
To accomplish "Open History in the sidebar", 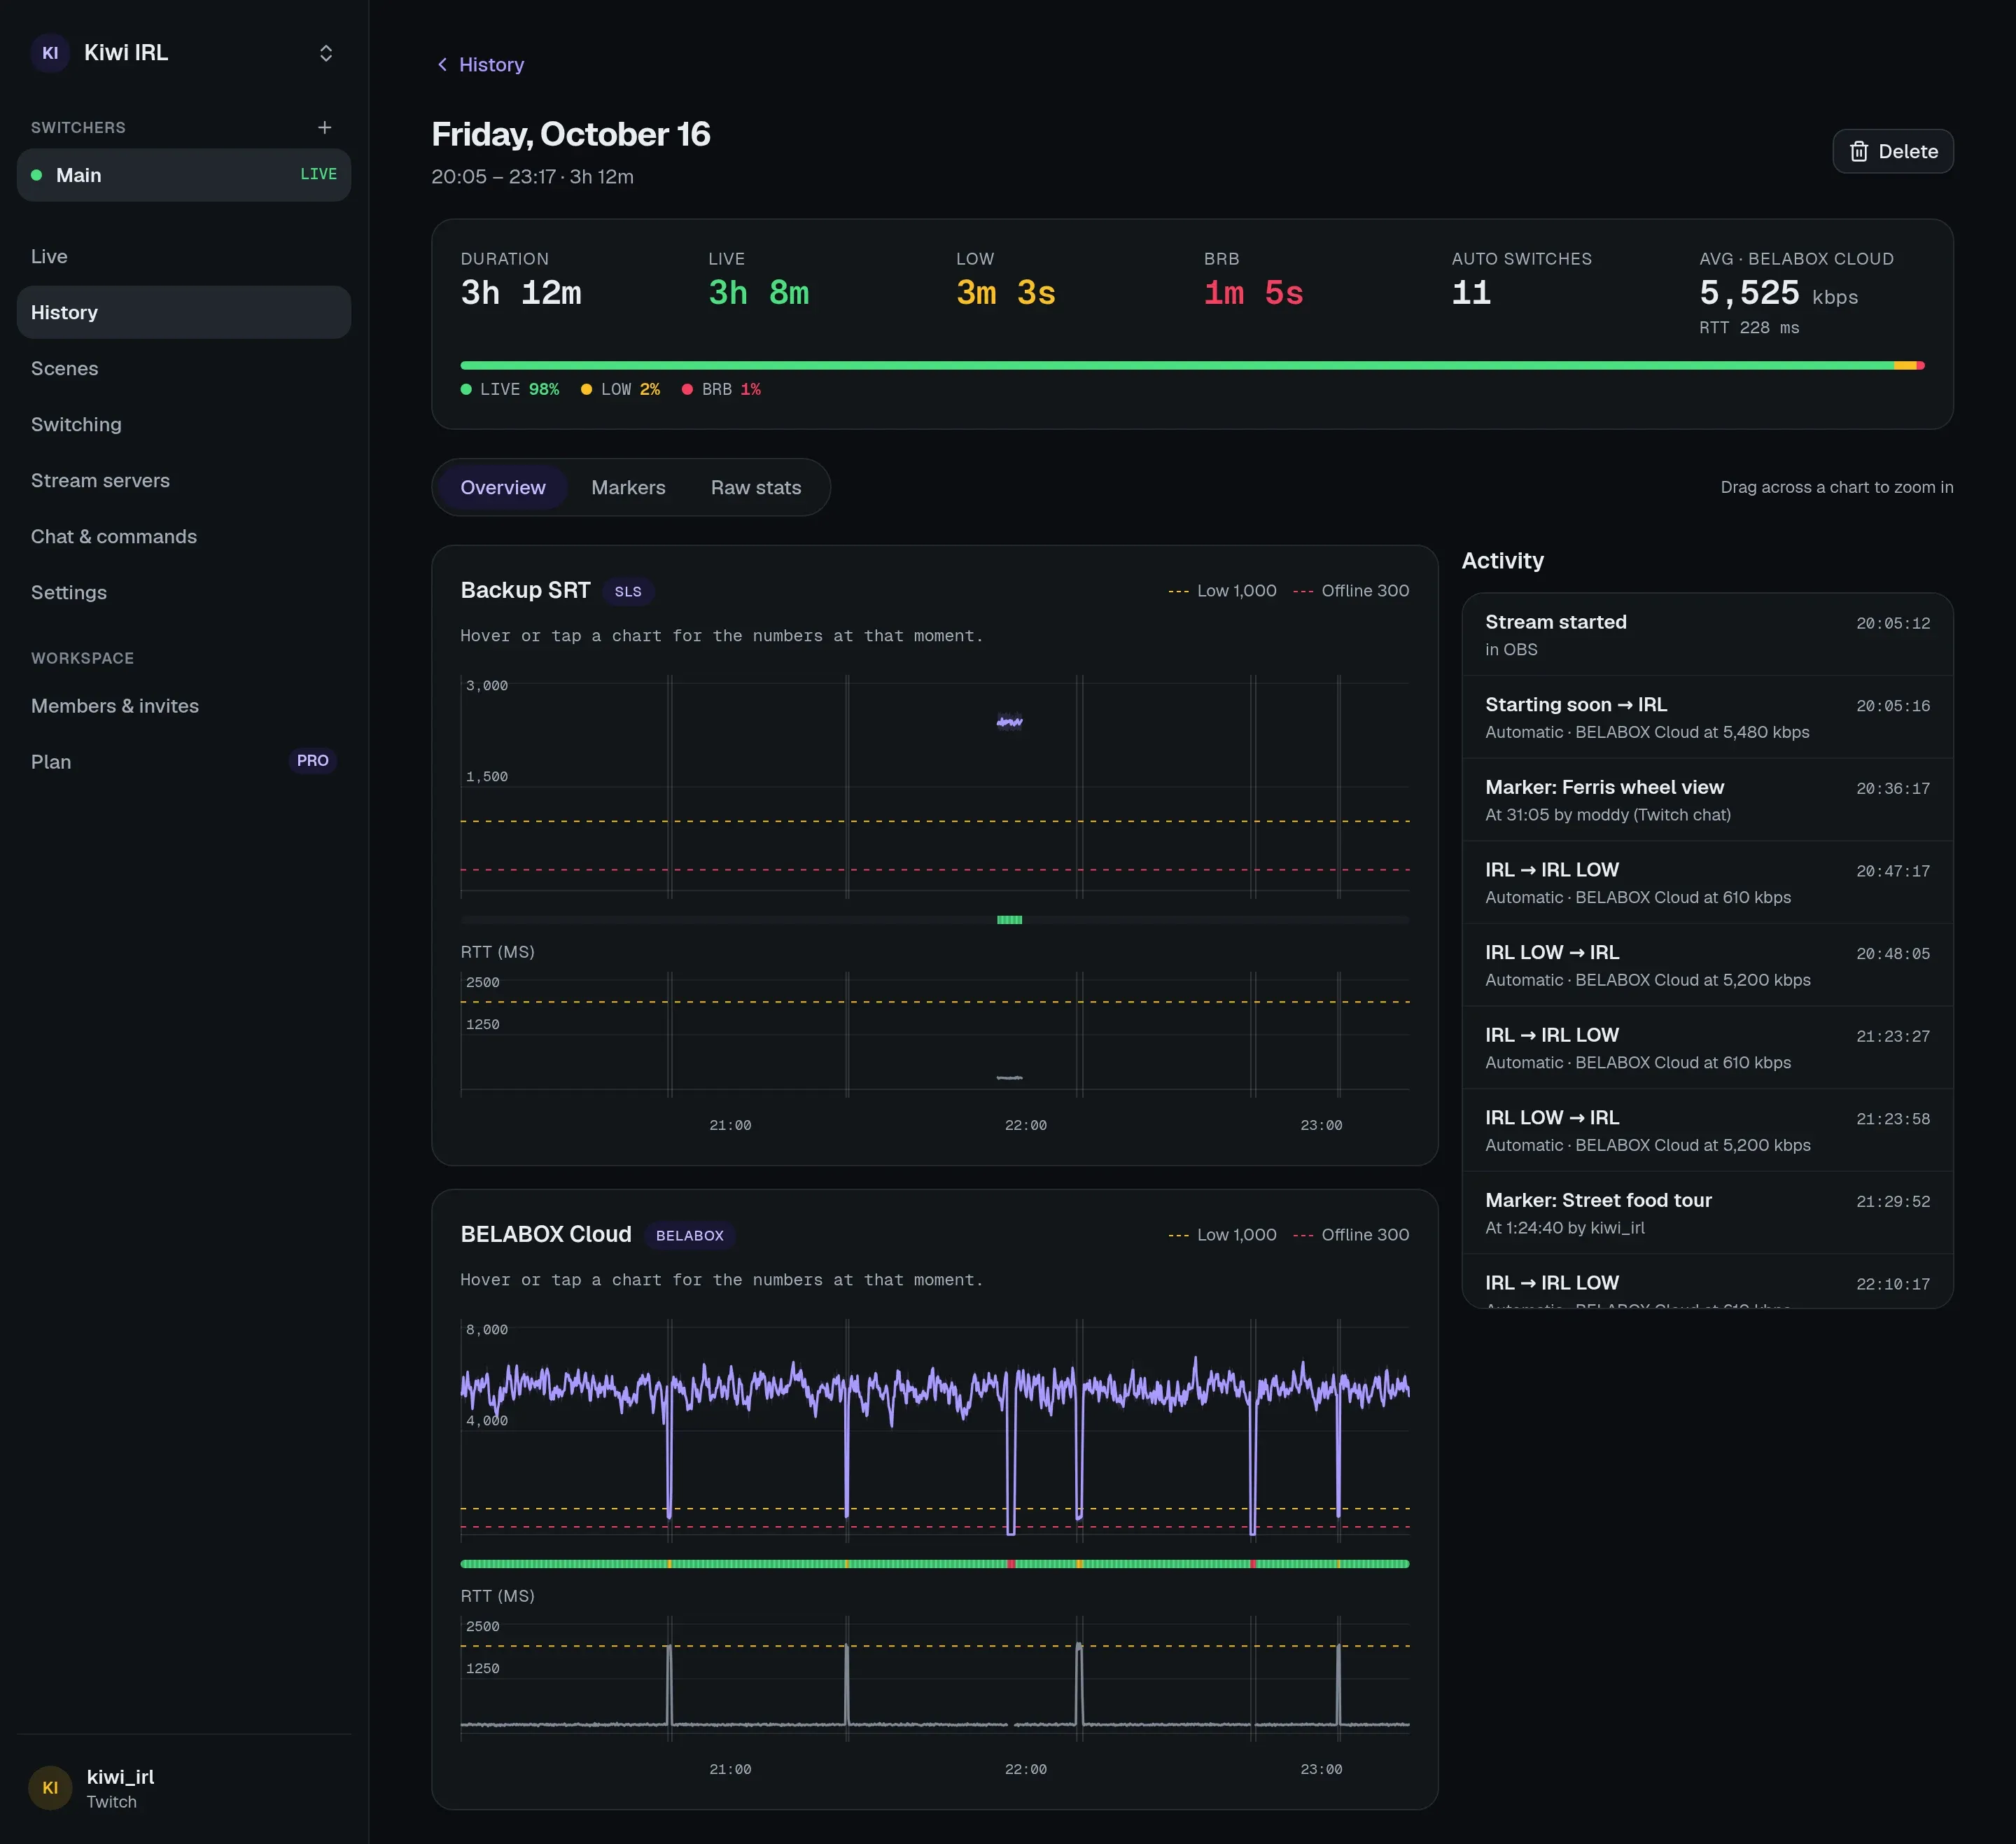I will pos(184,312).
